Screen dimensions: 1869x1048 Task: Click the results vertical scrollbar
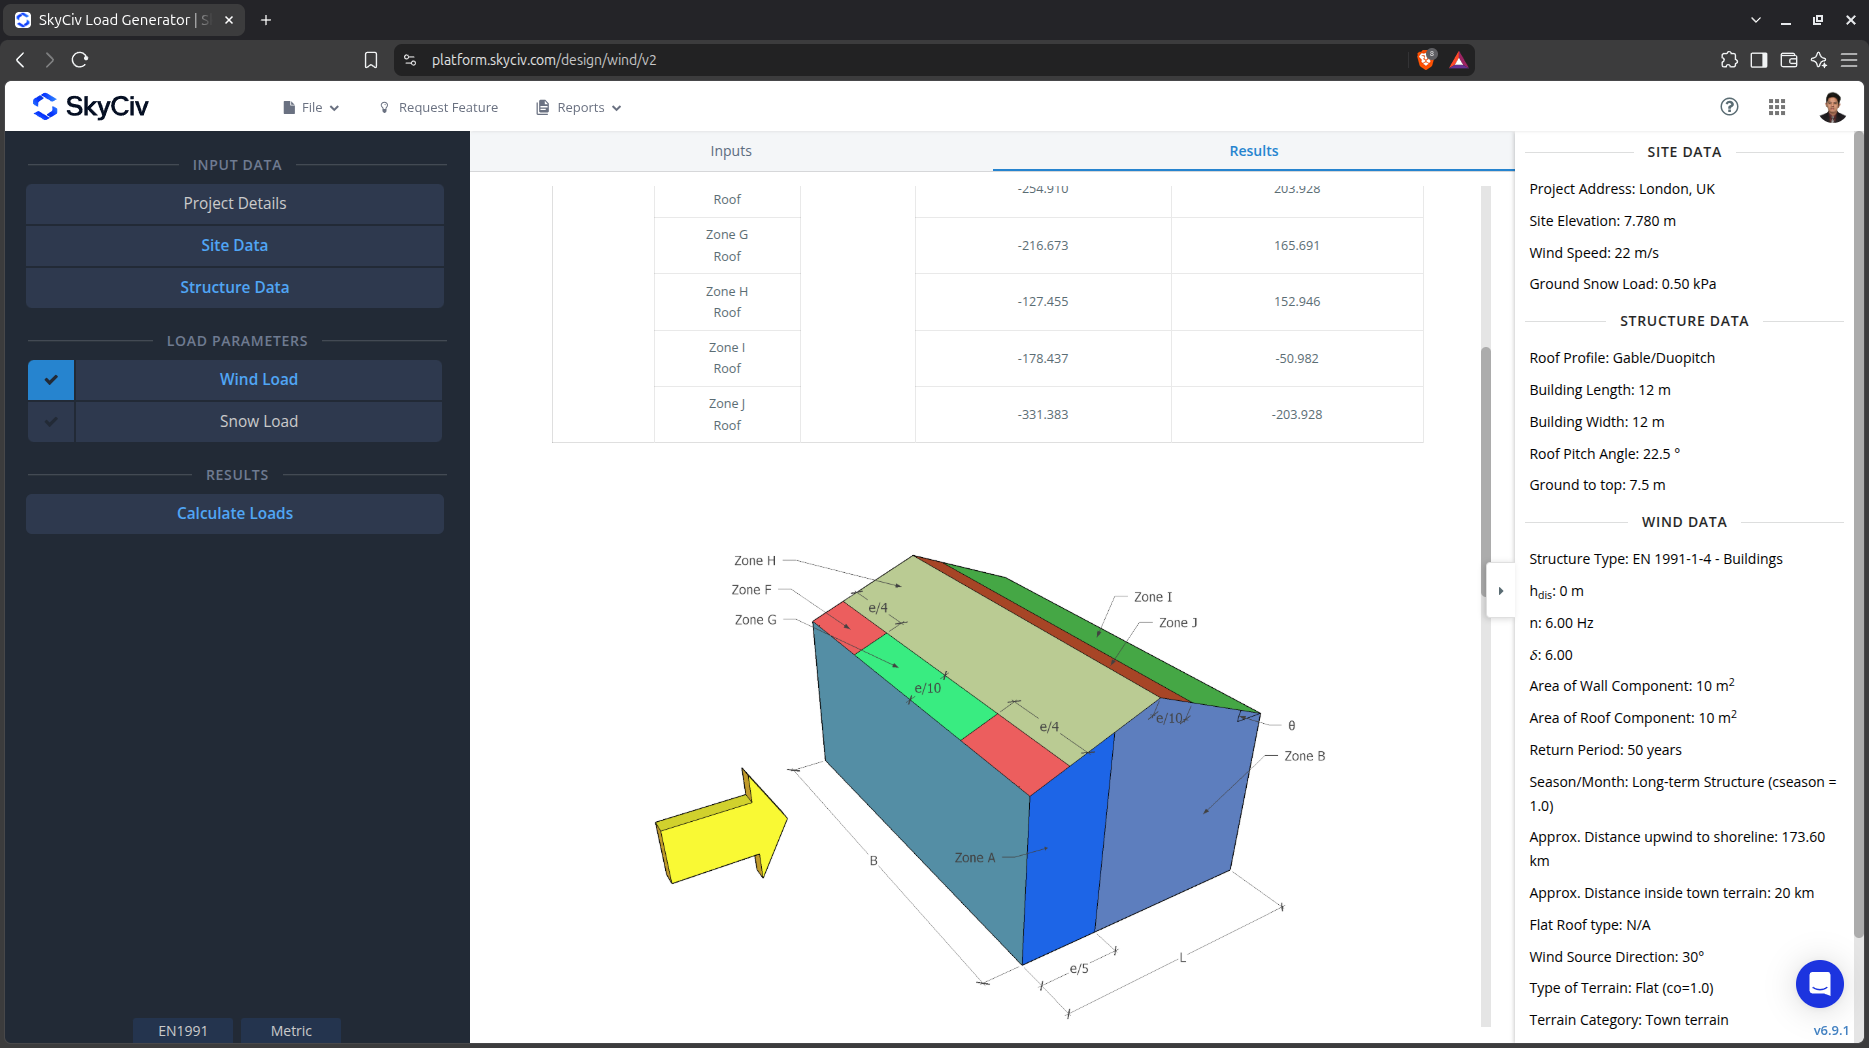pyautogui.click(x=1486, y=472)
